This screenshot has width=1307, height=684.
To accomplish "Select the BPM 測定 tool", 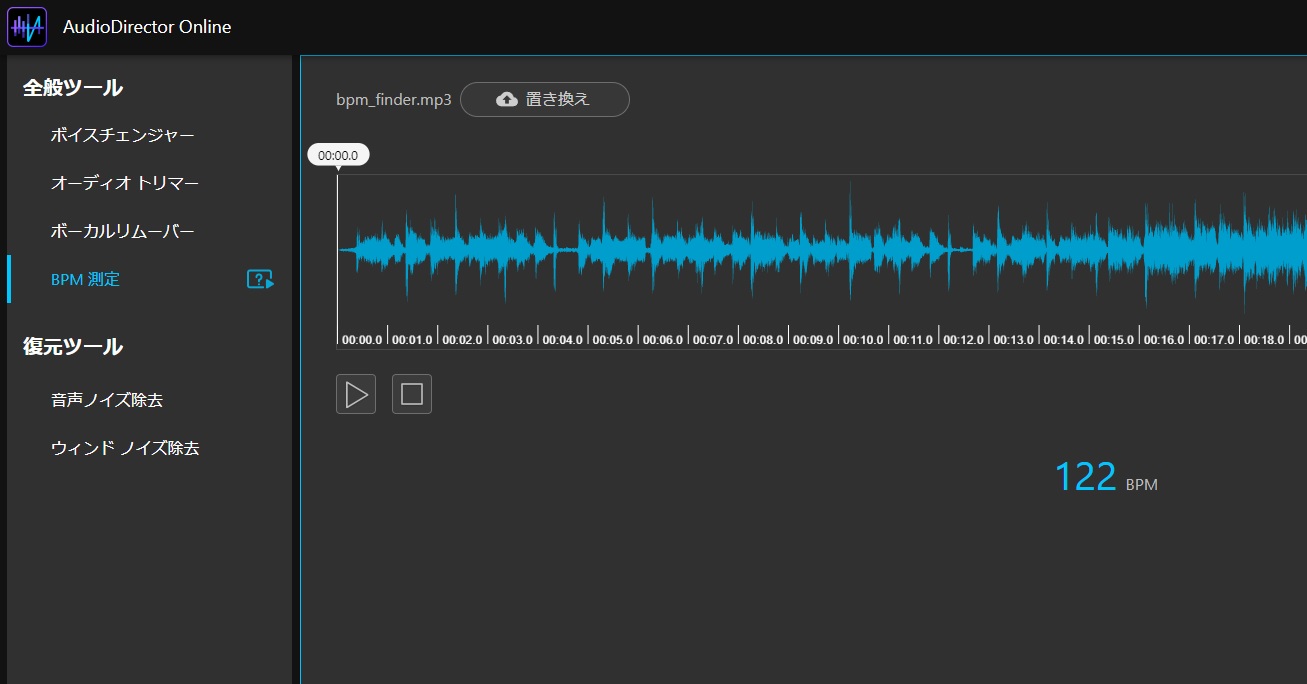I will pyautogui.click(x=85, y=280).
